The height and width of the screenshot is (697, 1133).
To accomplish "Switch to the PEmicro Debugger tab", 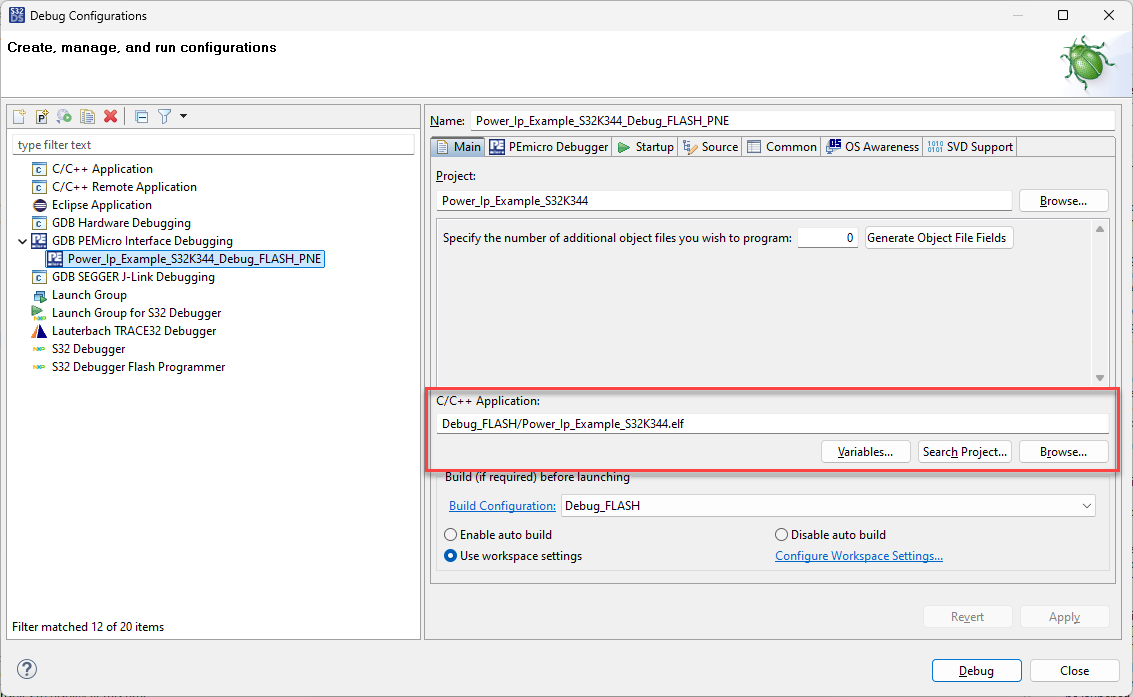I will point(547,146).
